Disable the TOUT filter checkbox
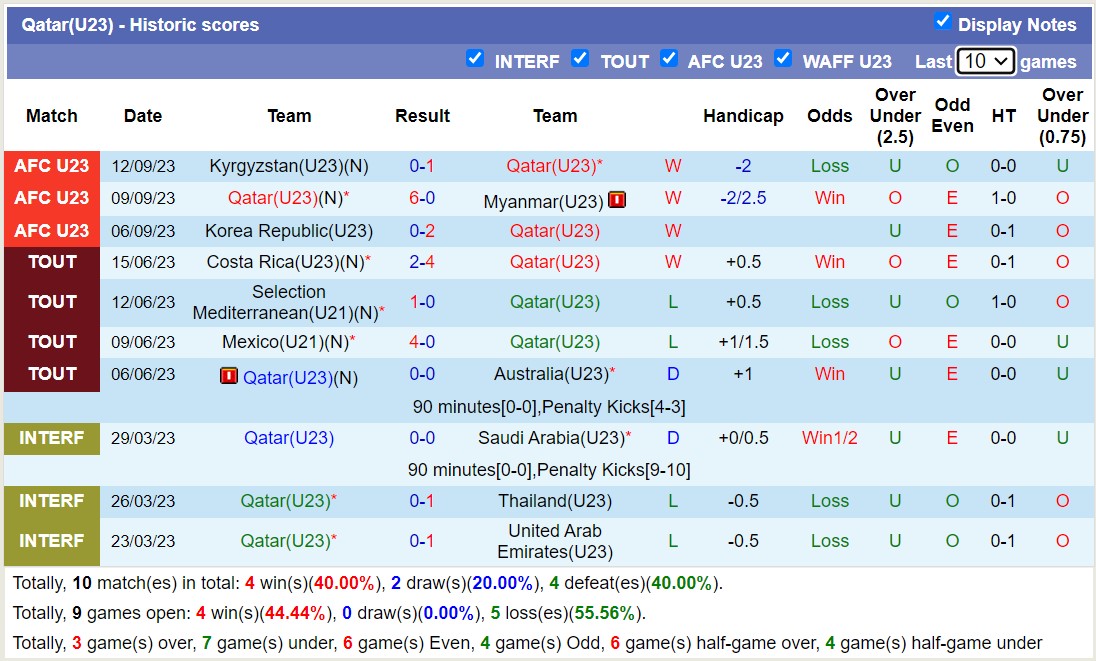The image size is (1096, 661). [x=580, y=59]
